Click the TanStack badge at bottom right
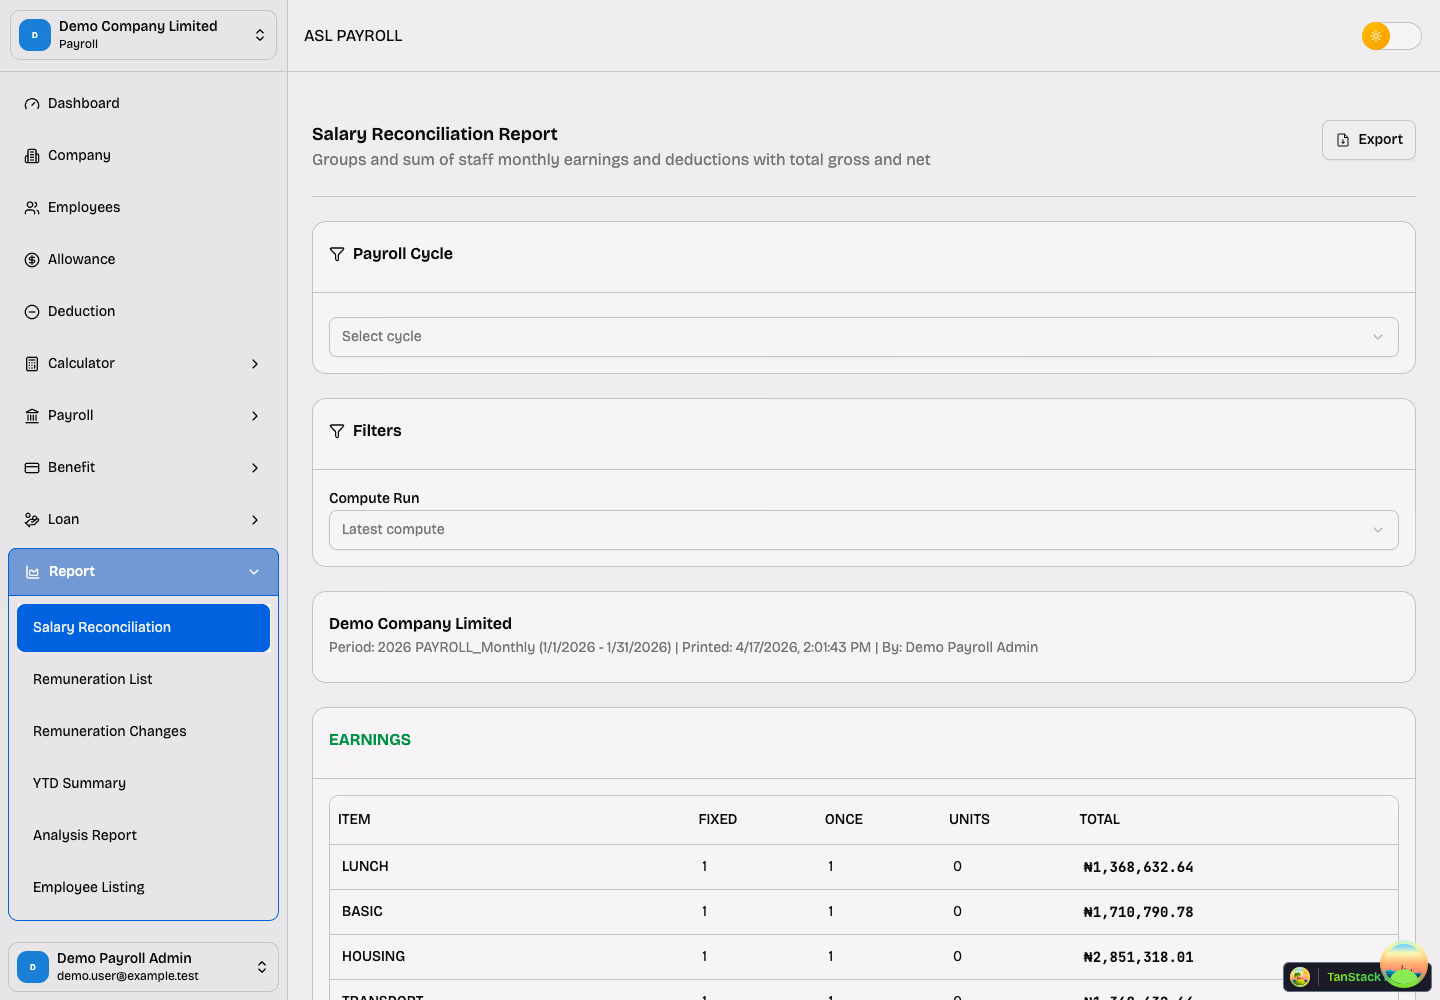This screenshot has width=1440, height=1000. 1355,977
